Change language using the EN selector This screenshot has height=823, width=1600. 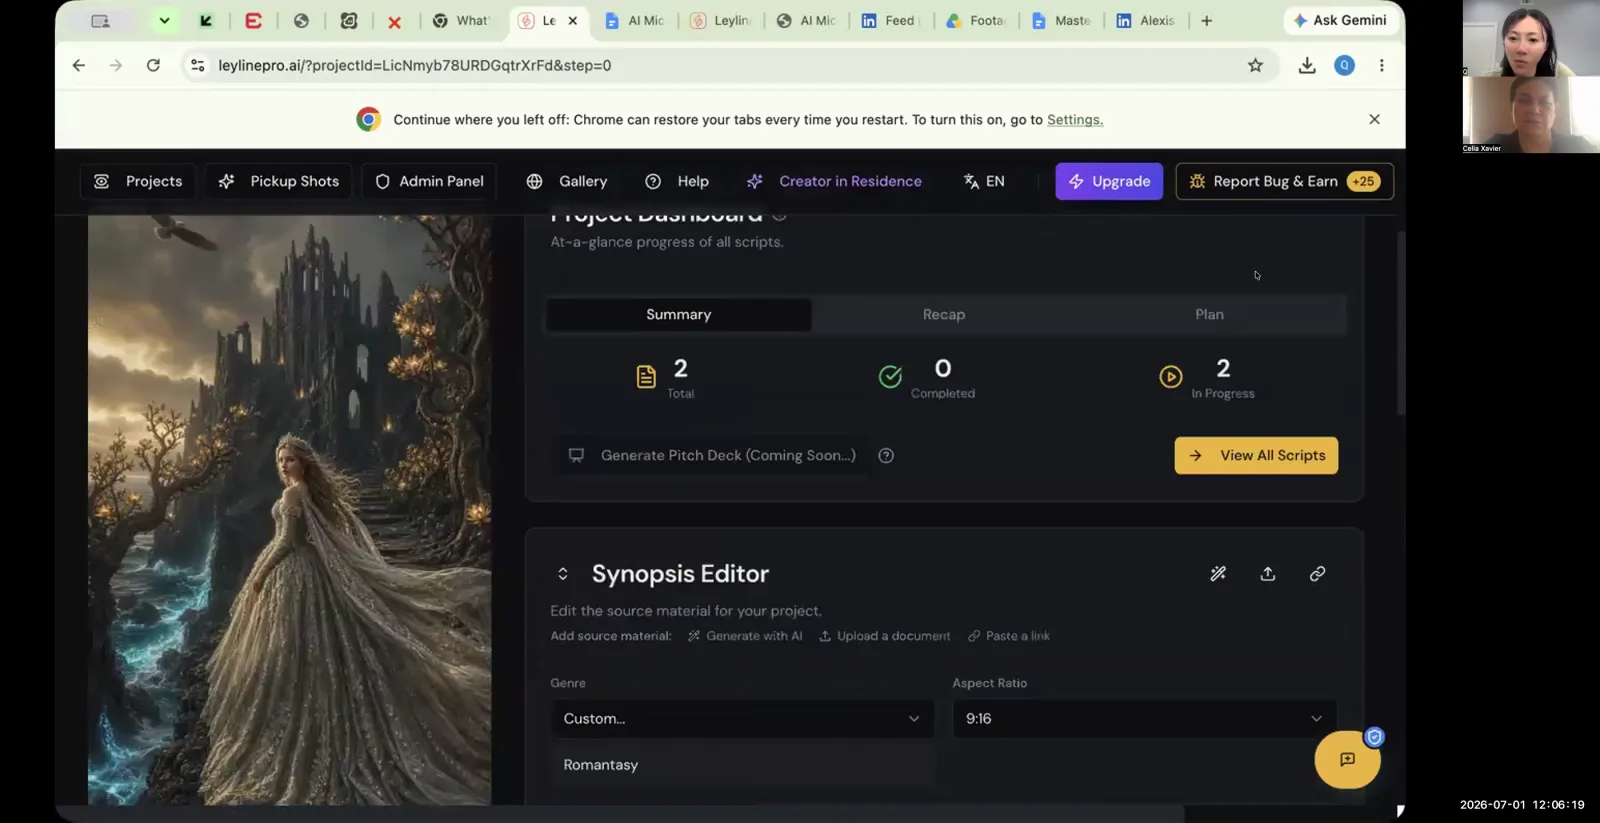(x=984, y=181)
